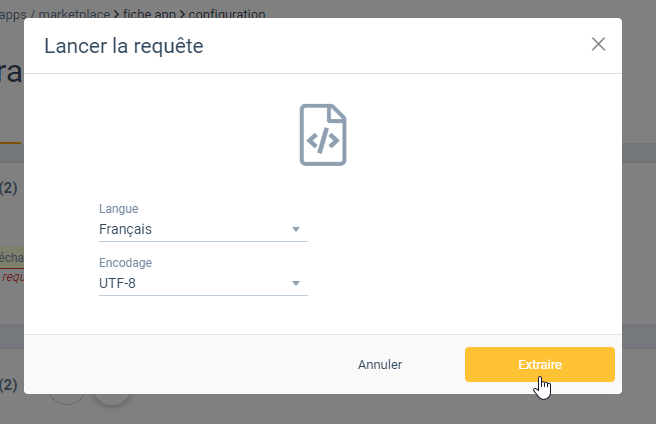Click the Langue dropdown arrow
656x424 pixels.
(x=295, y=229)
